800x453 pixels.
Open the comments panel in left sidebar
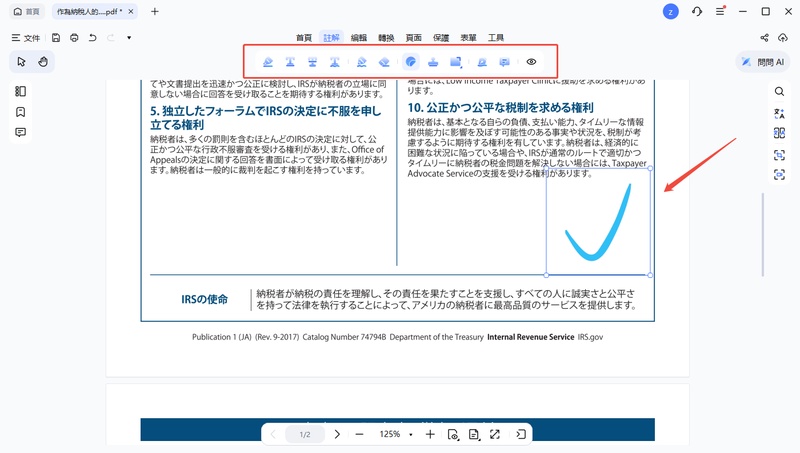[x=20, y=132]
